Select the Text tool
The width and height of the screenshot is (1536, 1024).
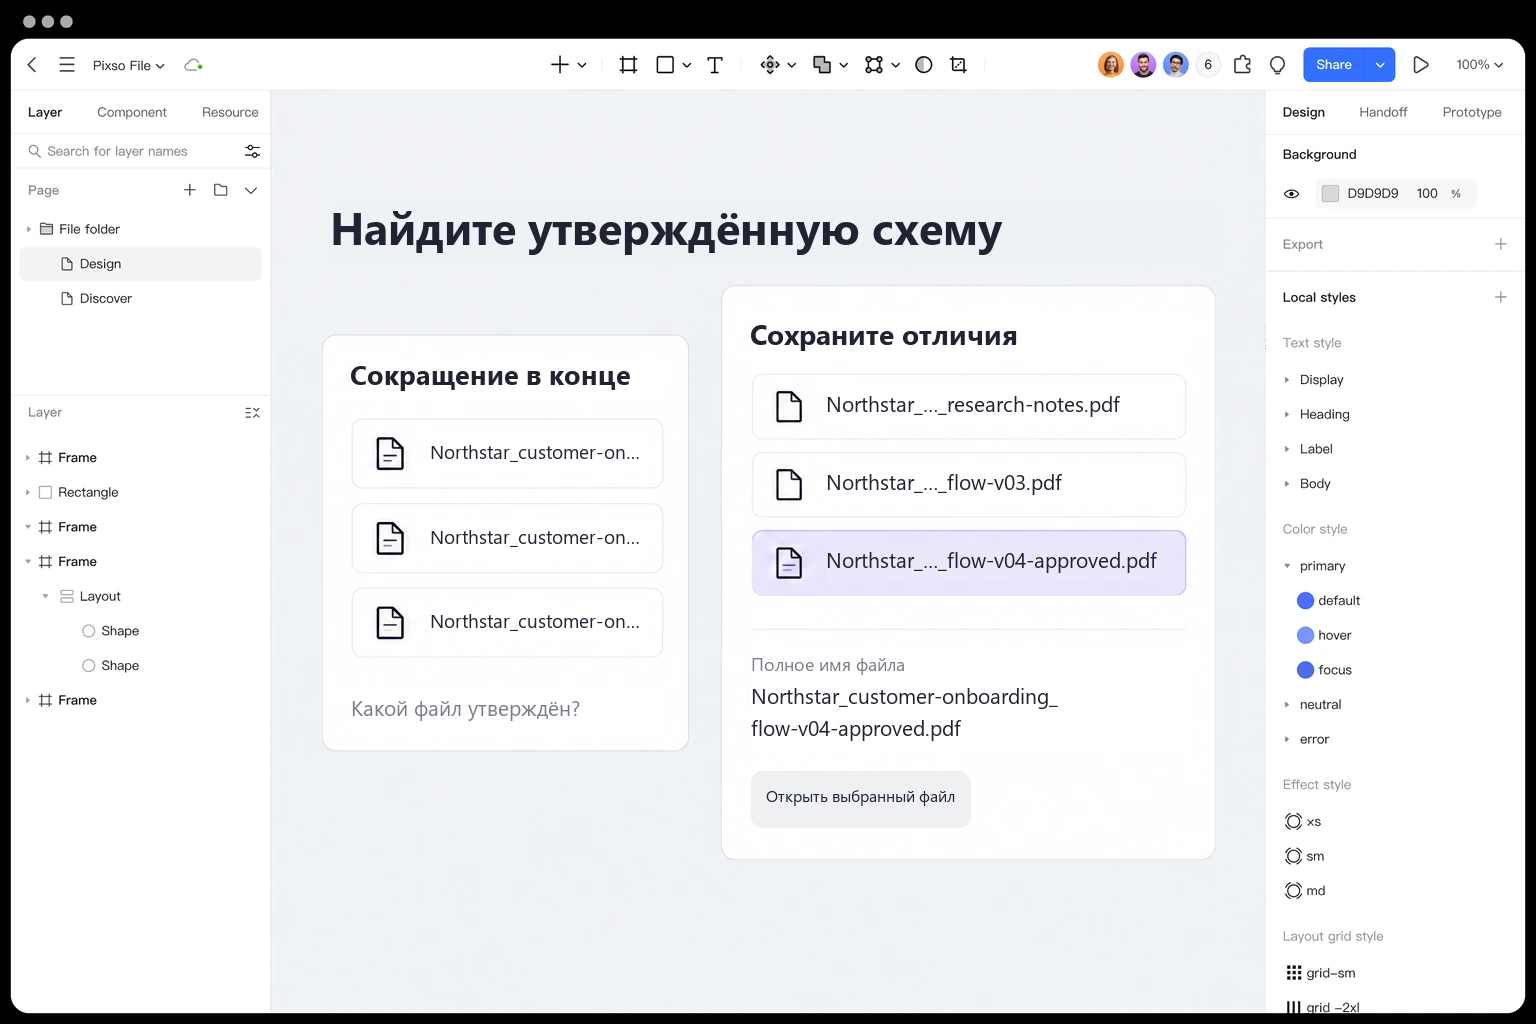(x=715, y=65)
